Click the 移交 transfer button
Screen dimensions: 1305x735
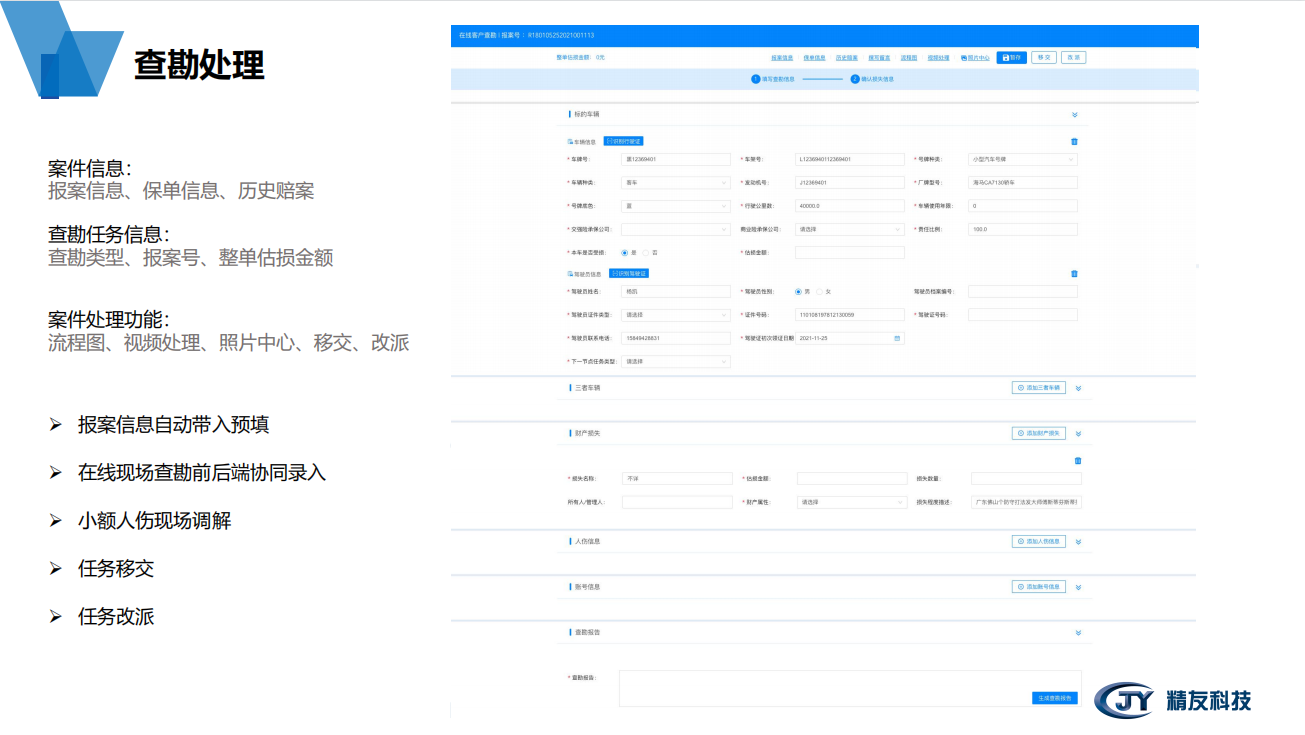(x=1043, y=58)
